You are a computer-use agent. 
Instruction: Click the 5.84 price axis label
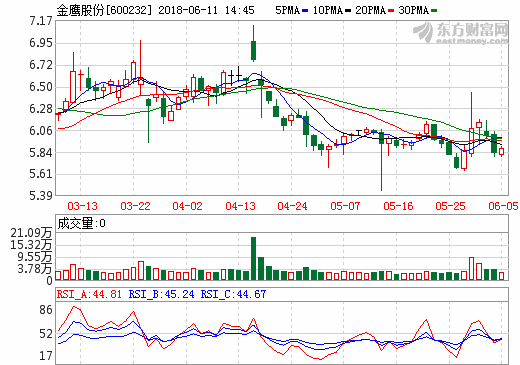[41, 153]
